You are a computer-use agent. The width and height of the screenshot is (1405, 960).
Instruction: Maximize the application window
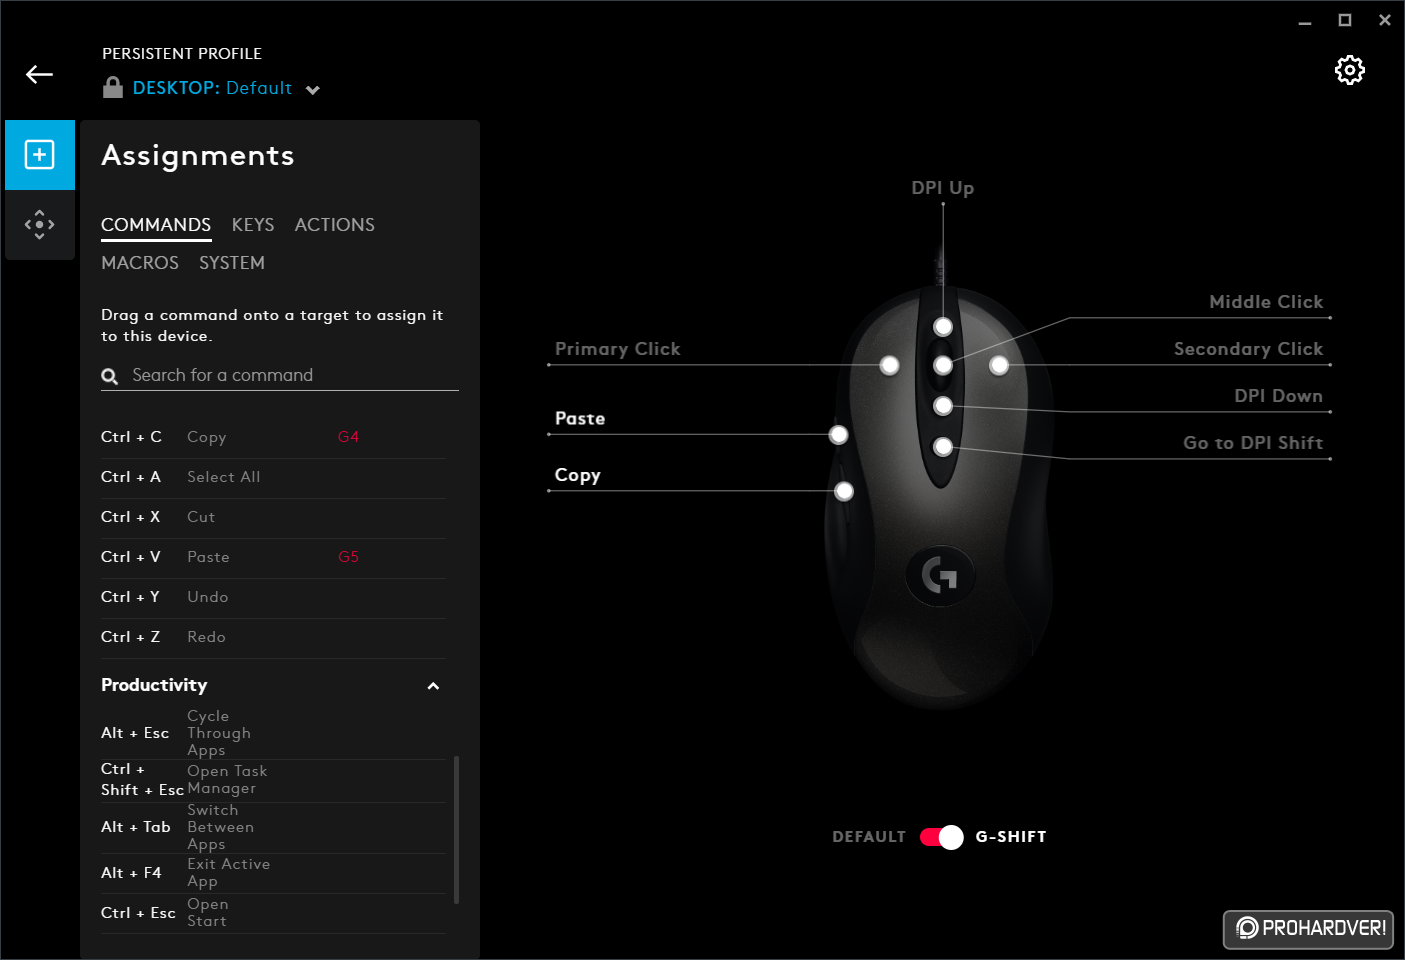(x=1345, y=20)
